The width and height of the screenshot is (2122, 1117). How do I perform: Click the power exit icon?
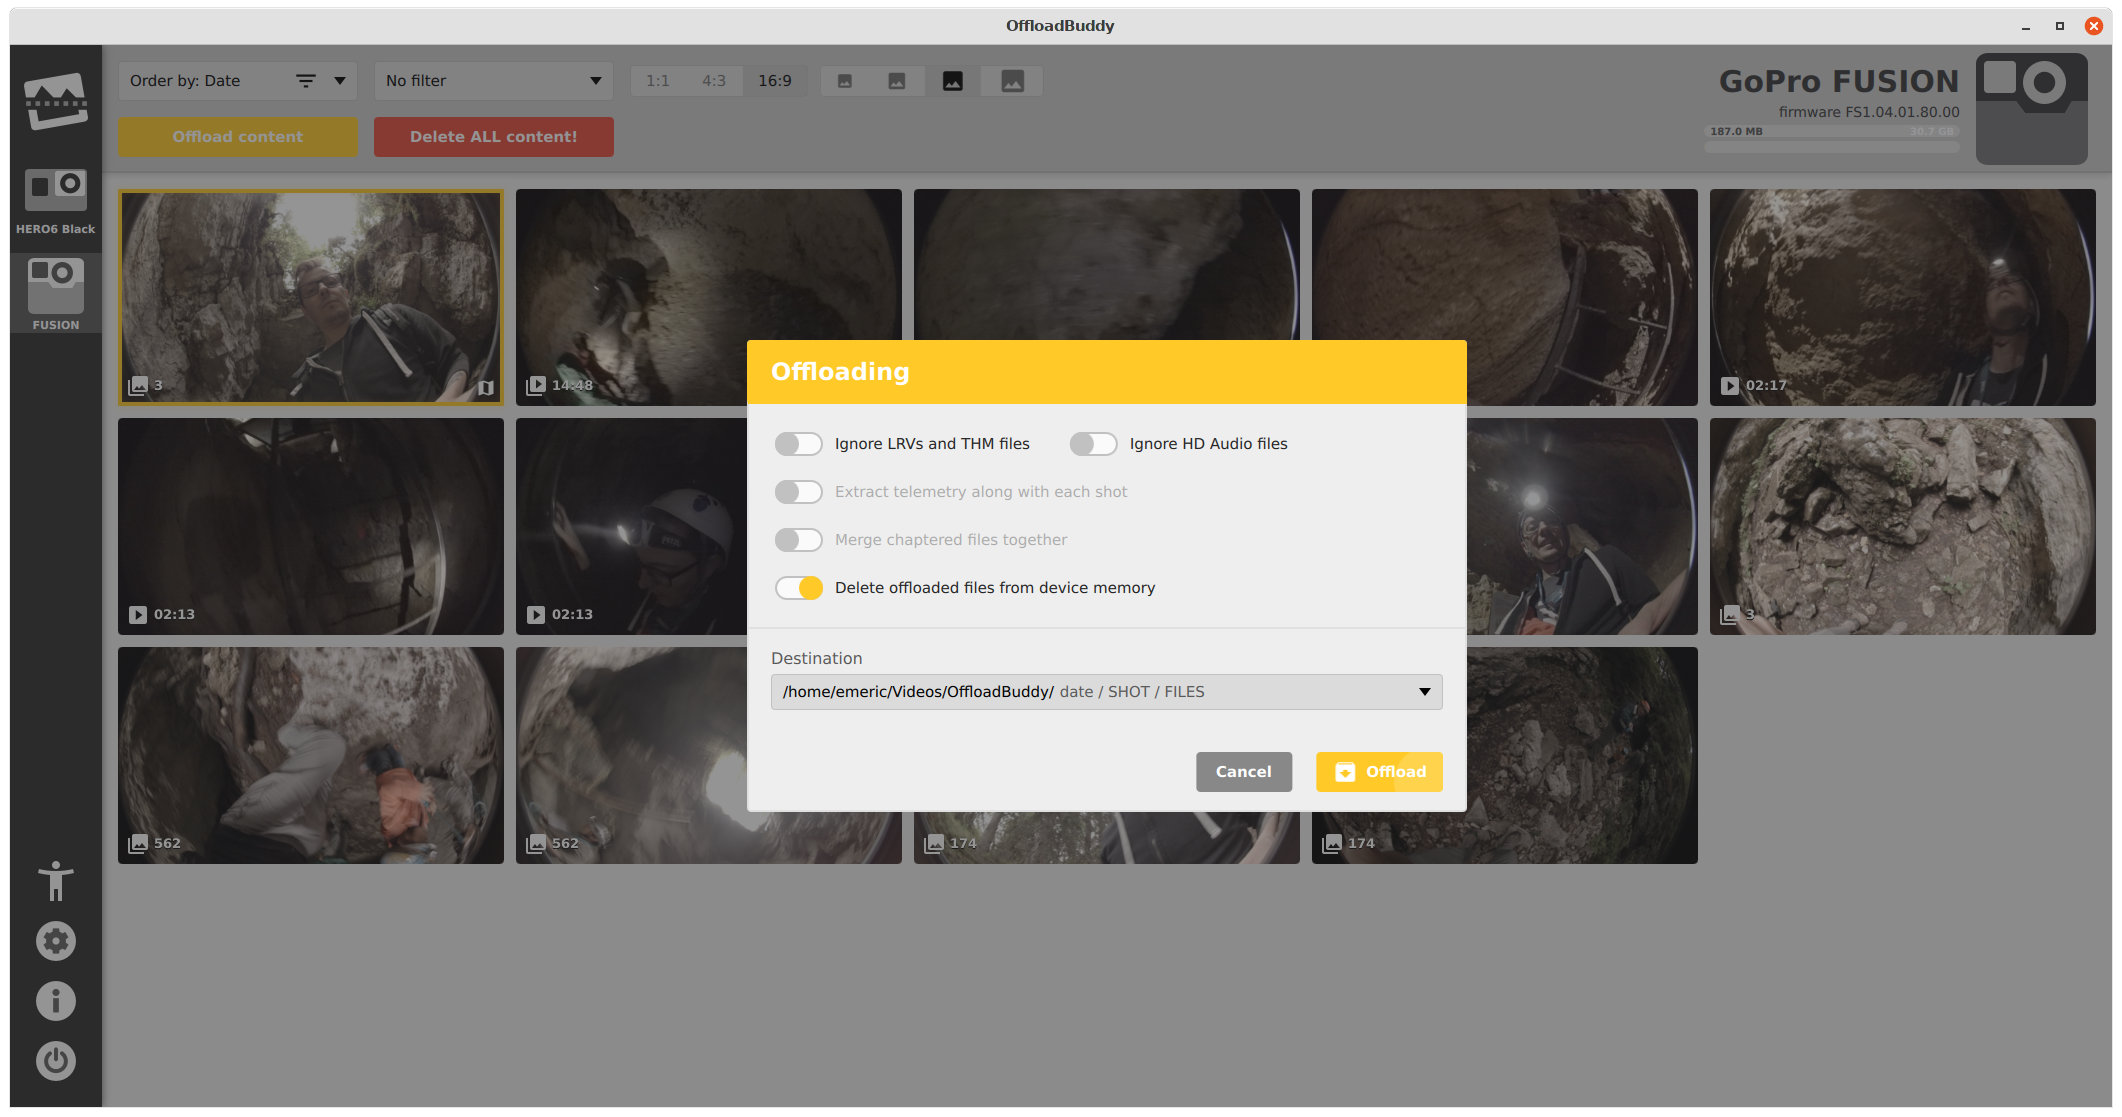[x=55, y=1061]
